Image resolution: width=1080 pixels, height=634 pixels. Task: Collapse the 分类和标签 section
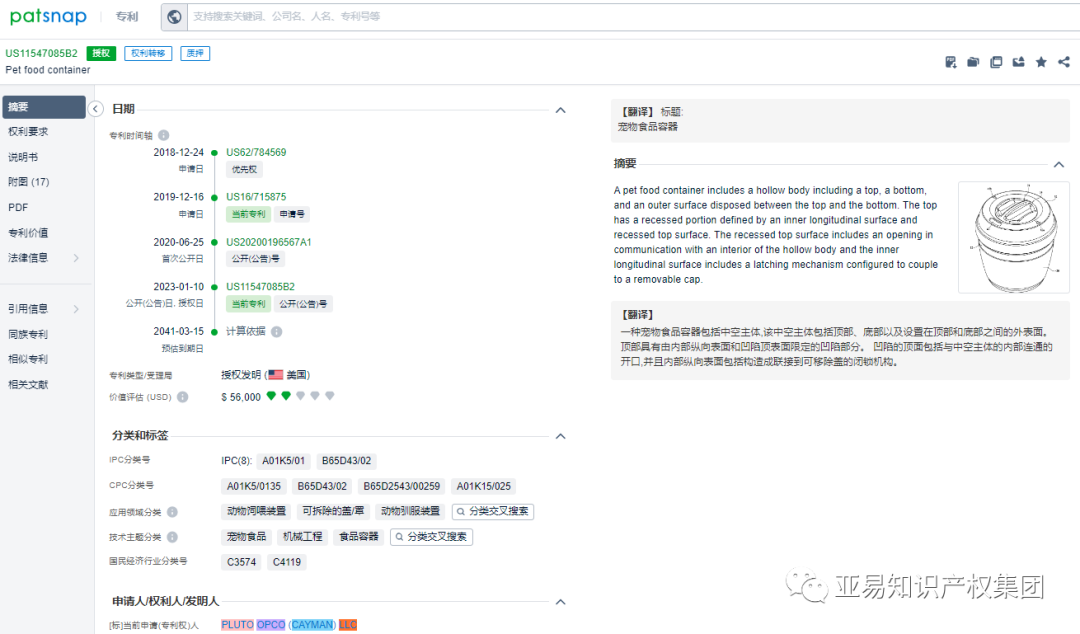point(561,435)
